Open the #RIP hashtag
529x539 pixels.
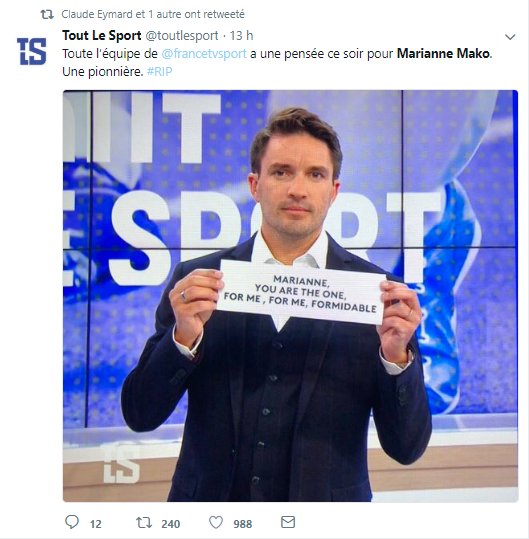[x=159, y=72]
